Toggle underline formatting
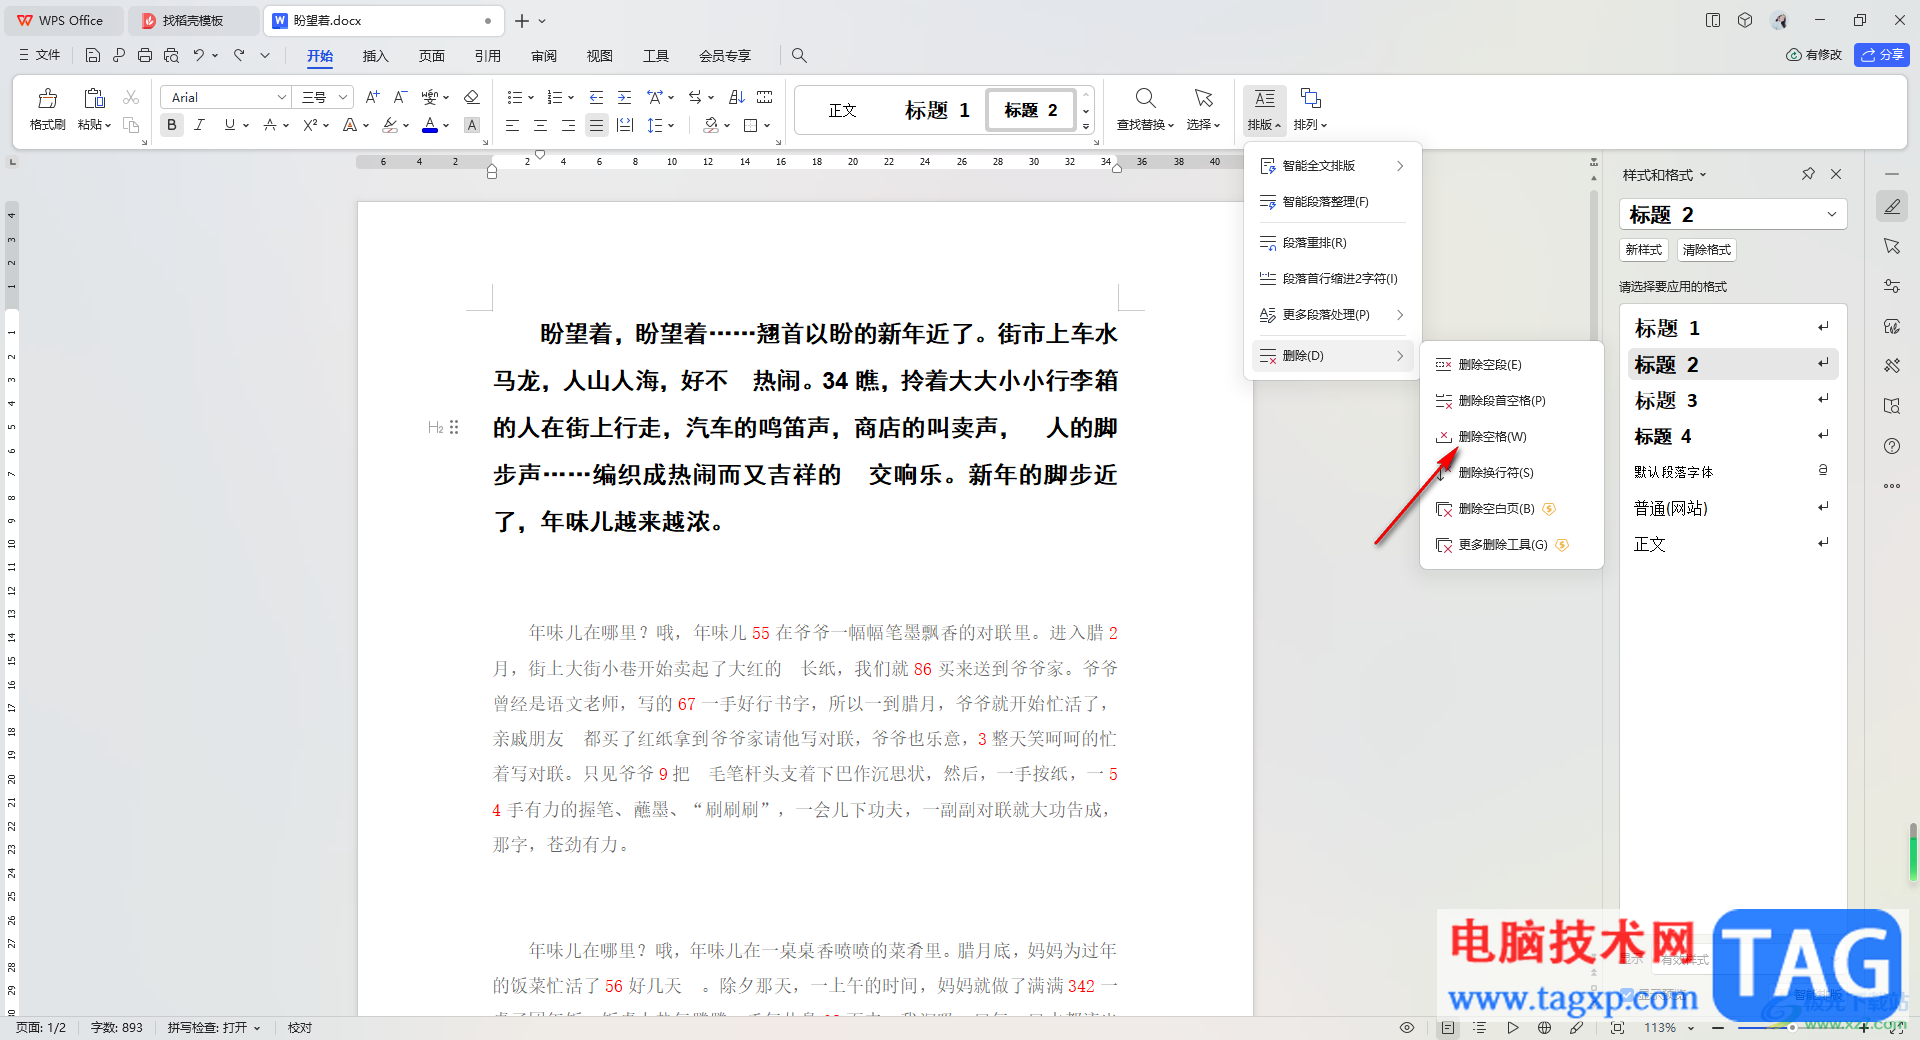1920x1040 pixels. [230, 125]
